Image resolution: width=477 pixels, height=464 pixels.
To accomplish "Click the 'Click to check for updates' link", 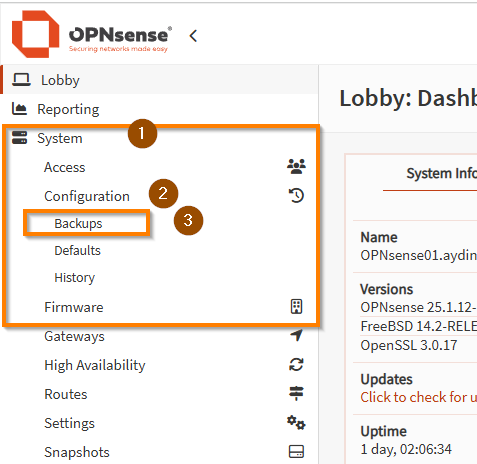I will pyautogui.click(x=418, y=397).
